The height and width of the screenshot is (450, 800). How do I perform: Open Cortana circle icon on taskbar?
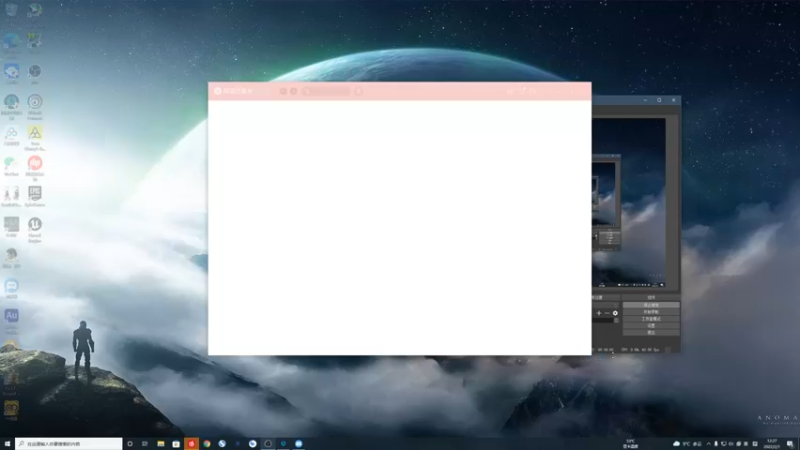pyautogui.click(x=130, y=444)
